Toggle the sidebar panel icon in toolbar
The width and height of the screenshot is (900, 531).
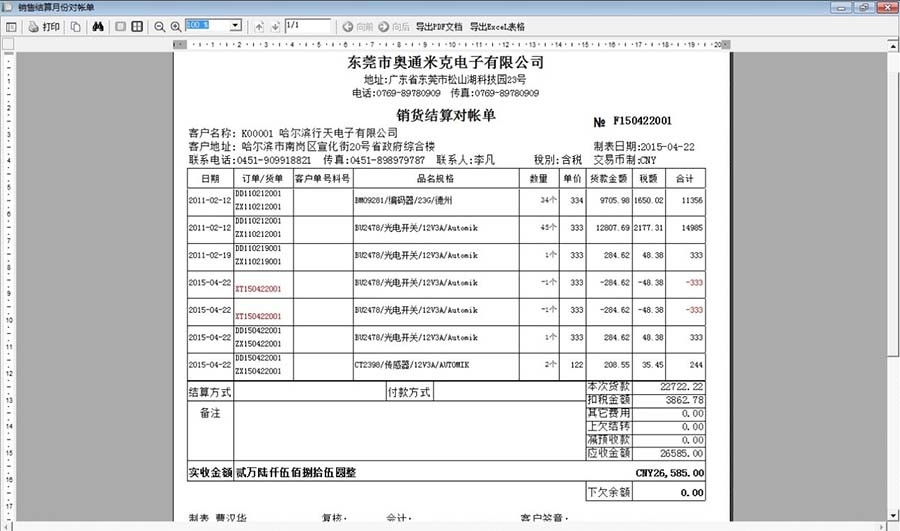pos(11,26)
